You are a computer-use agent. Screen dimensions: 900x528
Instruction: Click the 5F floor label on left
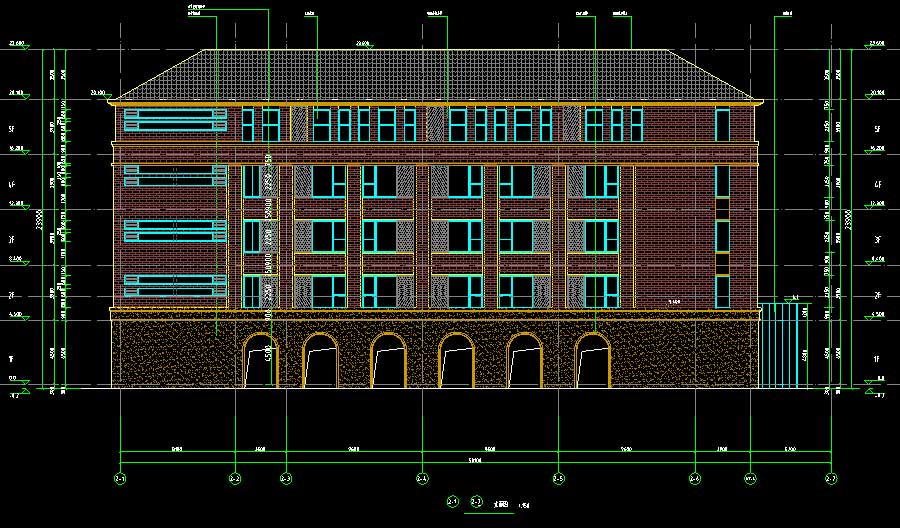click(x=12, y=130)
